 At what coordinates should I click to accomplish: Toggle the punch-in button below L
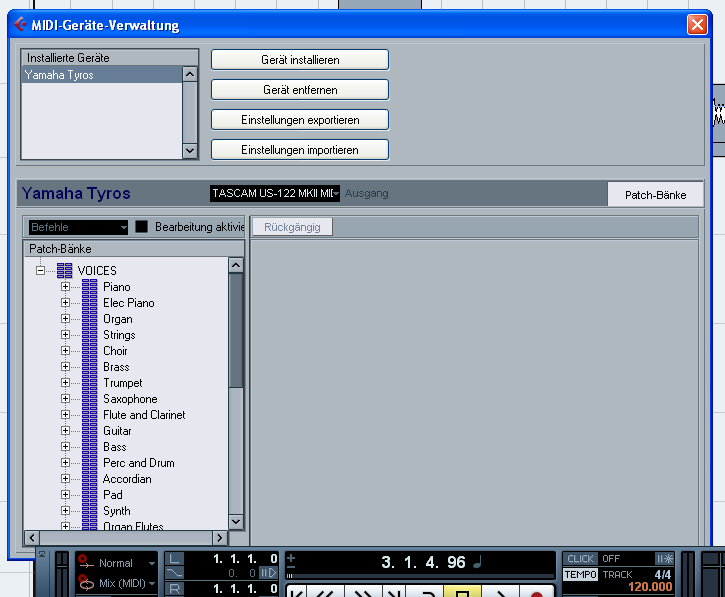(174, 573)
